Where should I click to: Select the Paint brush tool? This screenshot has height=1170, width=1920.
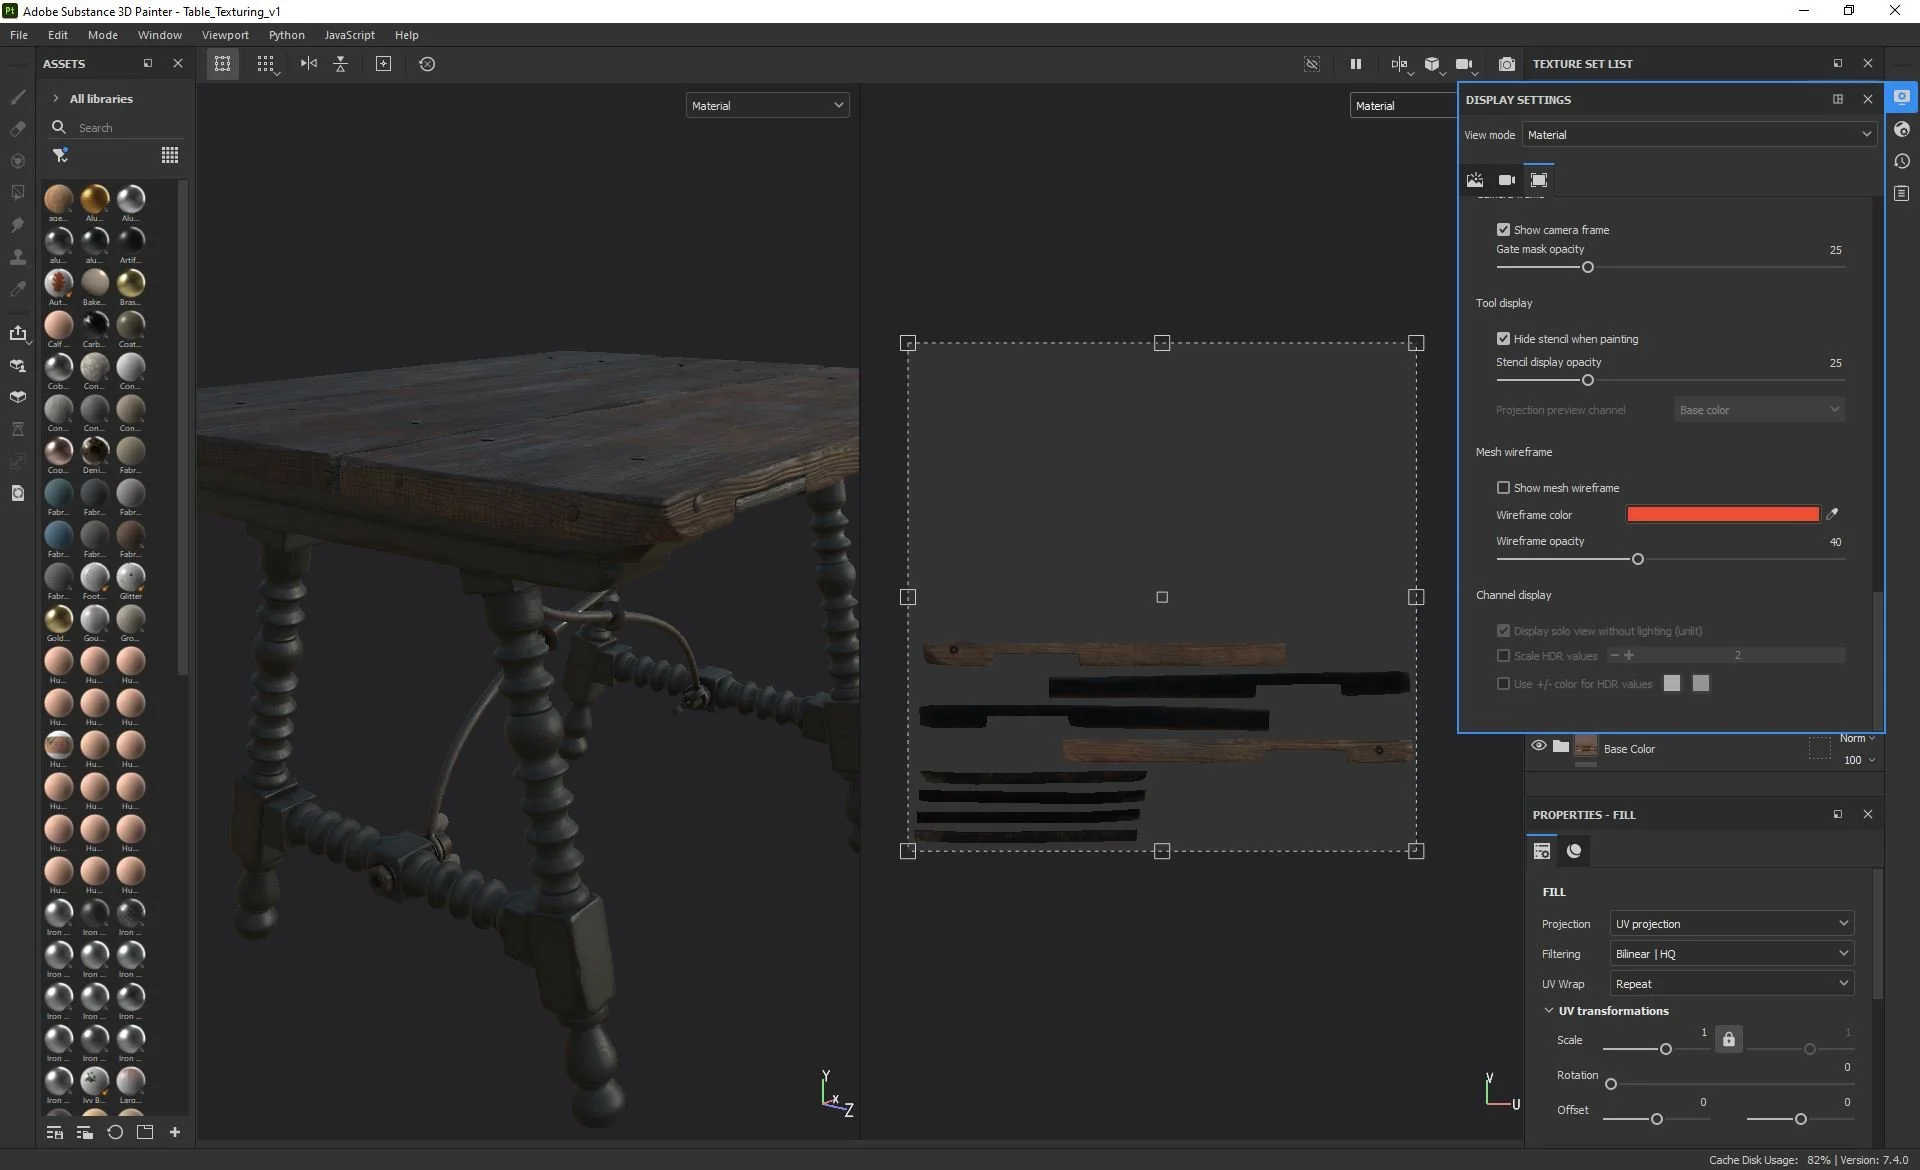(18, 97)
